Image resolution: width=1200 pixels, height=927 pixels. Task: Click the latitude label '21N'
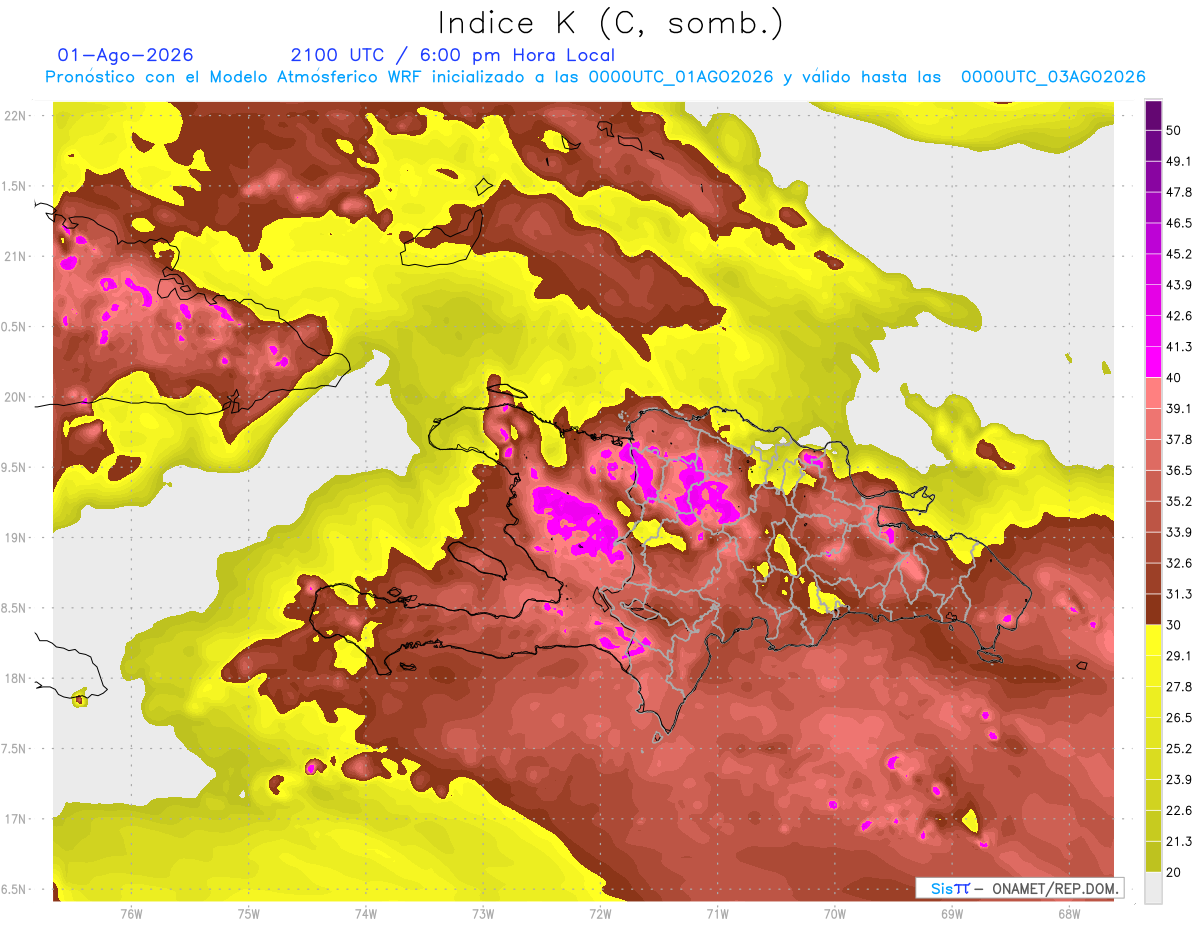(15, 257)
